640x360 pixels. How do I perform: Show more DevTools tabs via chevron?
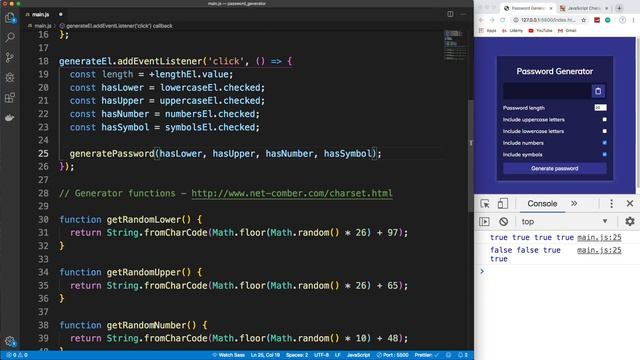point(574,203)
